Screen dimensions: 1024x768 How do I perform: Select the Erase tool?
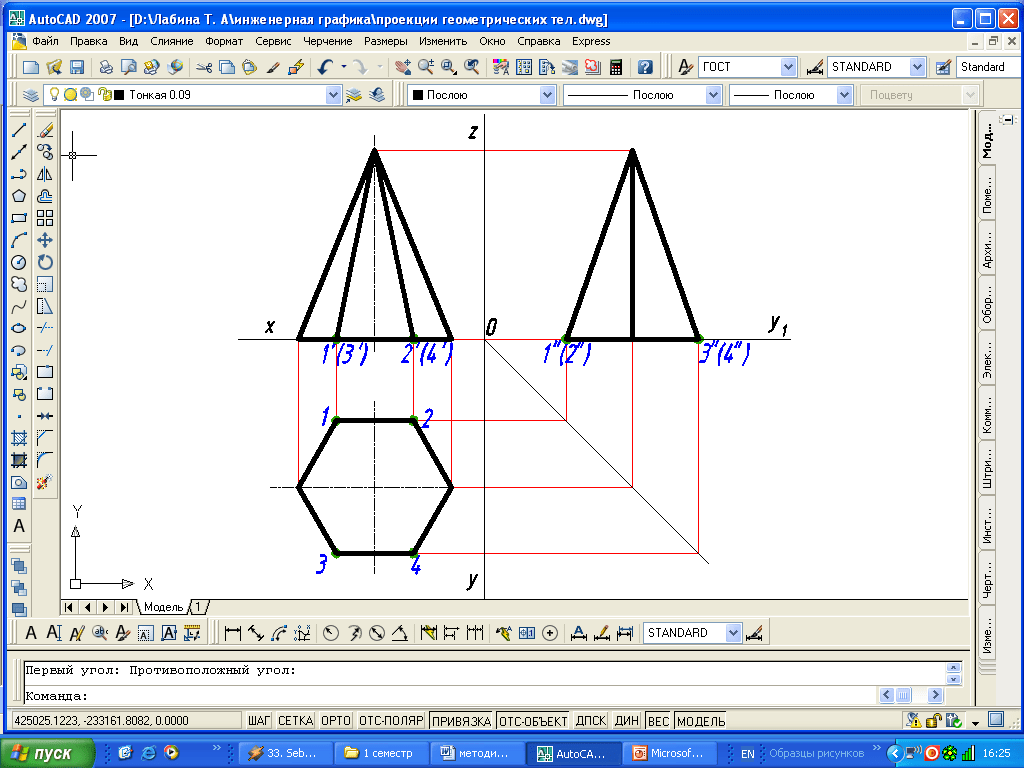45,130
